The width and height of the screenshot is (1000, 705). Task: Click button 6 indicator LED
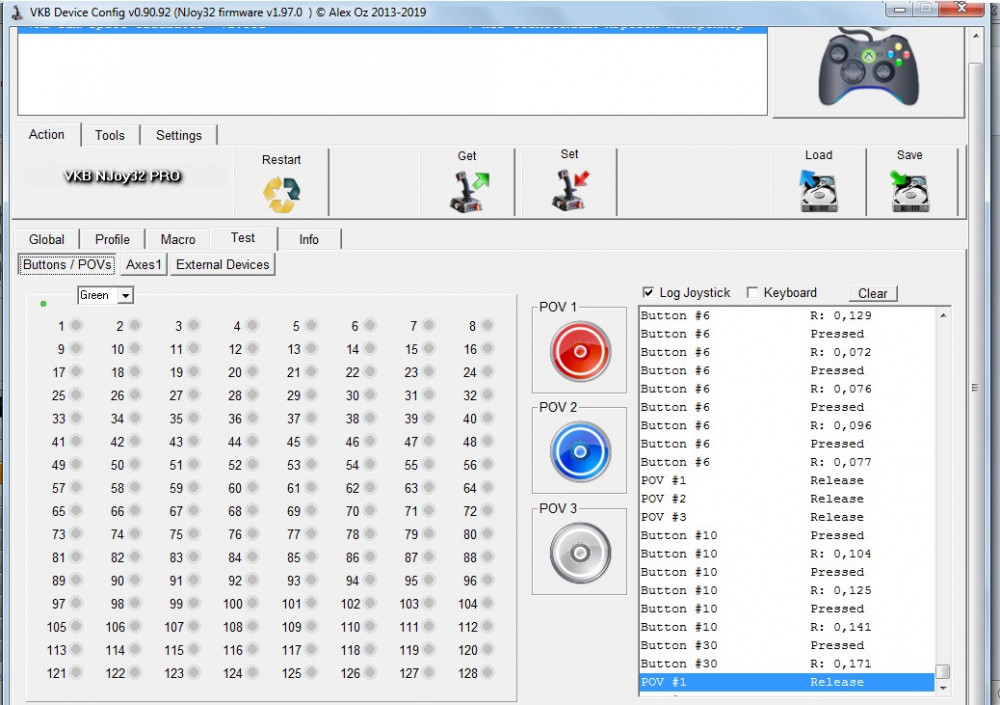[369, 326]
